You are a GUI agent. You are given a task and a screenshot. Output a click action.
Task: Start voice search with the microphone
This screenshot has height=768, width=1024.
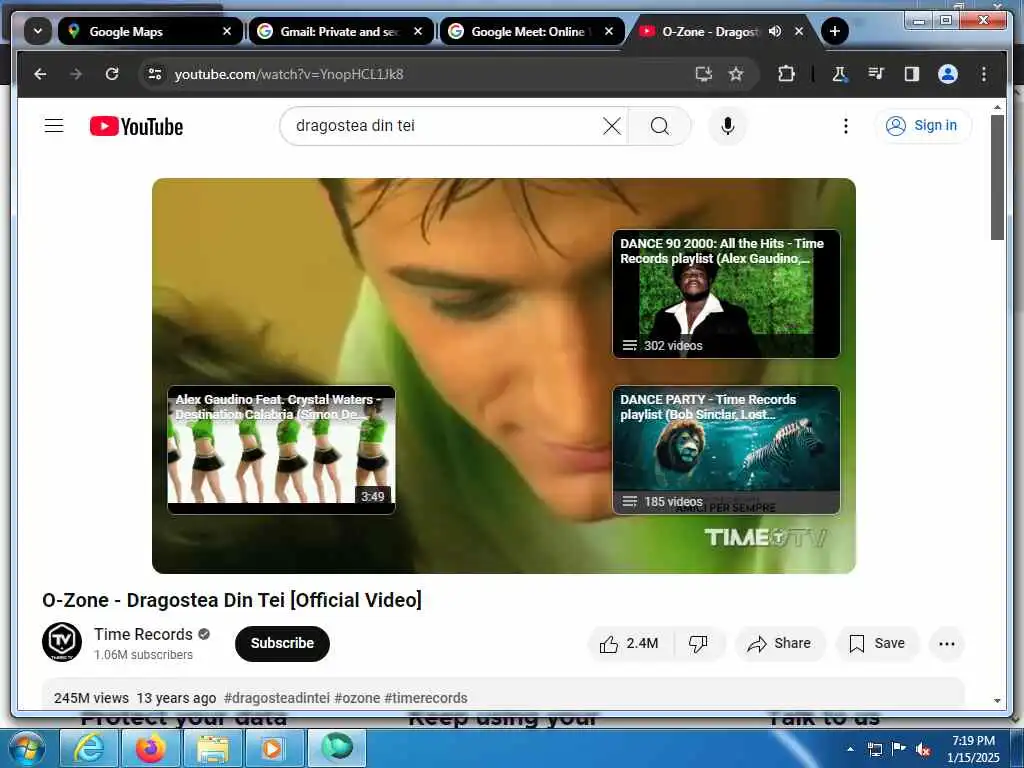(728, 125)
